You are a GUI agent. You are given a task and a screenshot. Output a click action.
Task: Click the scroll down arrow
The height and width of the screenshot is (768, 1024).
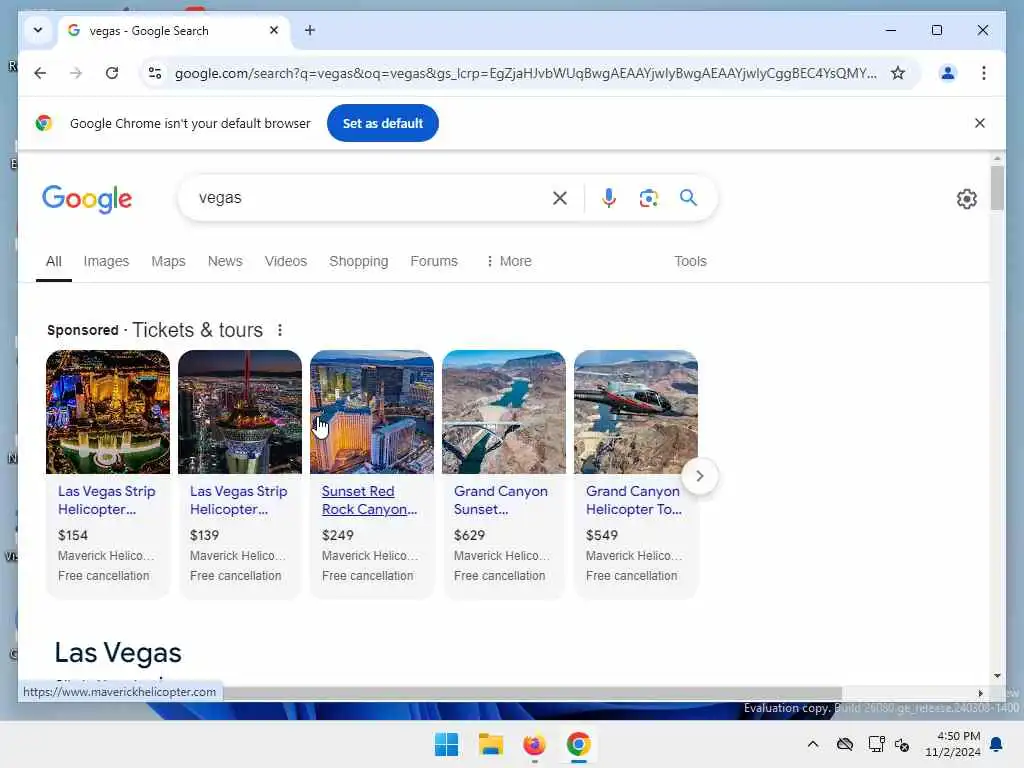[997, 676]
